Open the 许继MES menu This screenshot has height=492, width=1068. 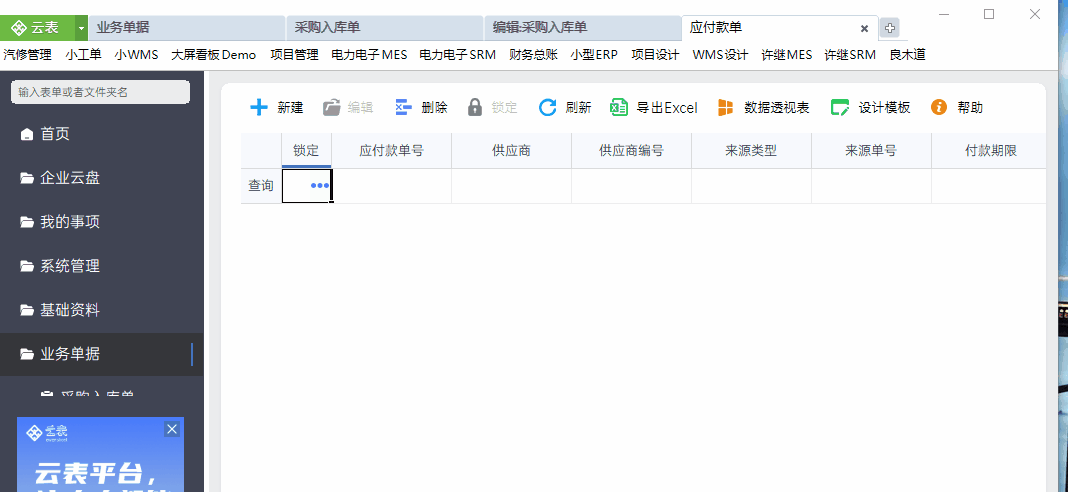pyautogui.click(x=787, y=55)
